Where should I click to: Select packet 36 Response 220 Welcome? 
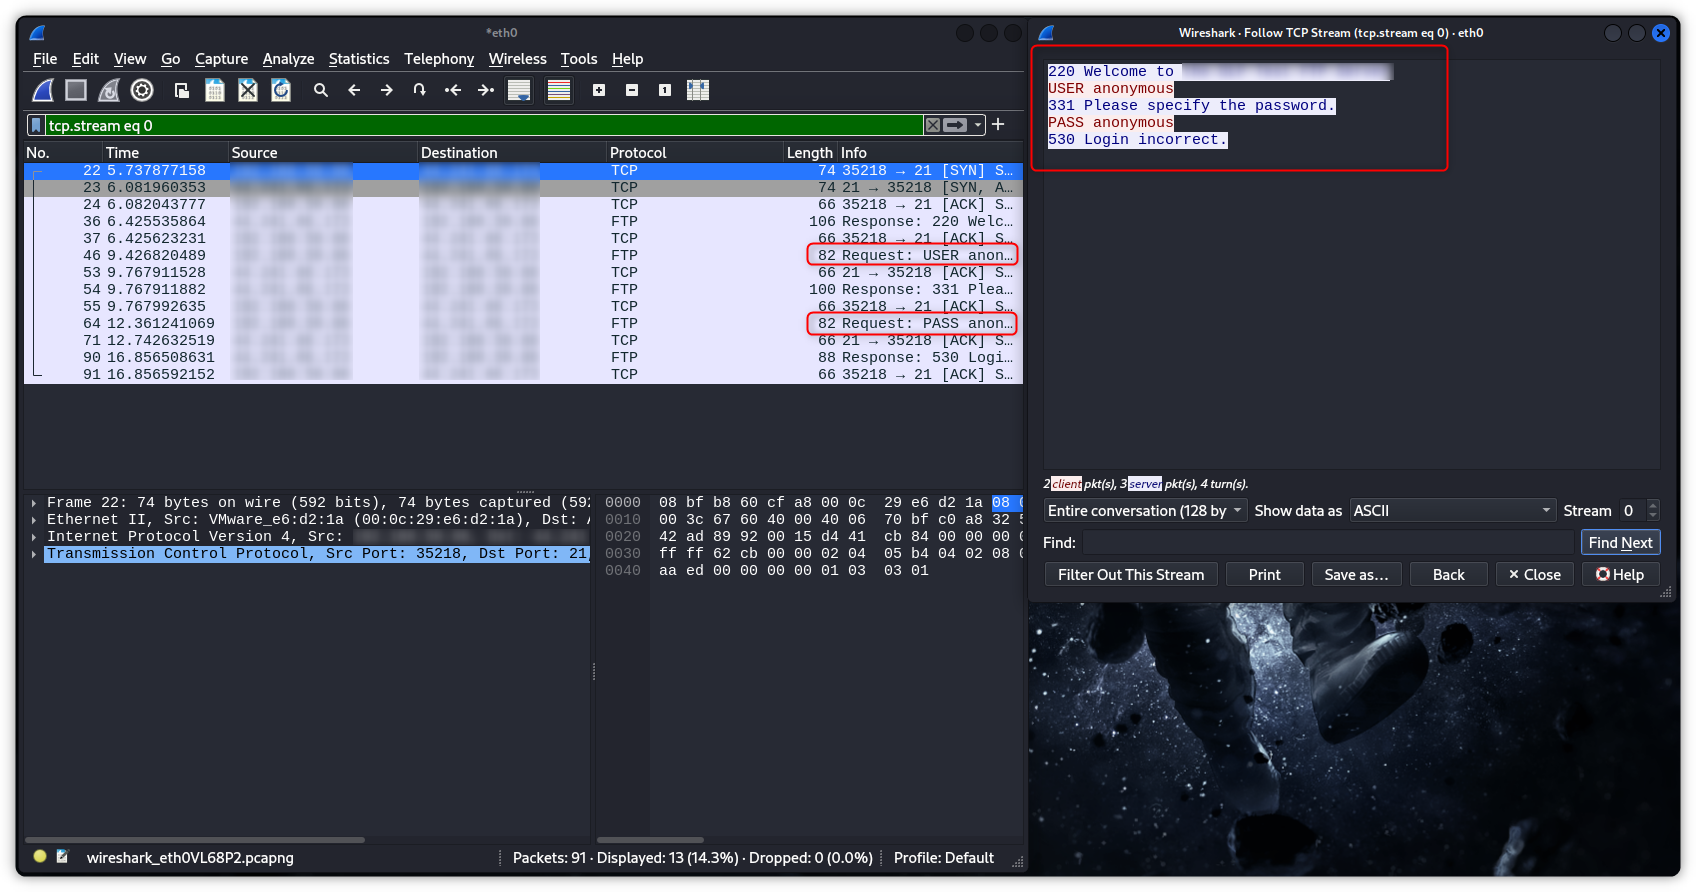coord(523,221)
